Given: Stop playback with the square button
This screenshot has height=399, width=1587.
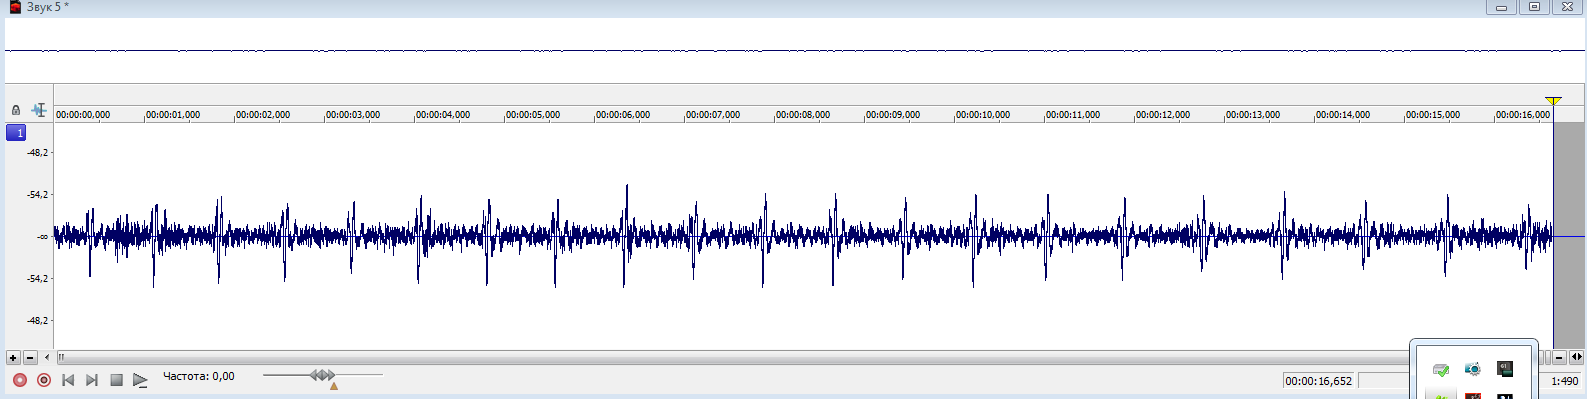Looking at the screenshot, I should pos(116,380).
